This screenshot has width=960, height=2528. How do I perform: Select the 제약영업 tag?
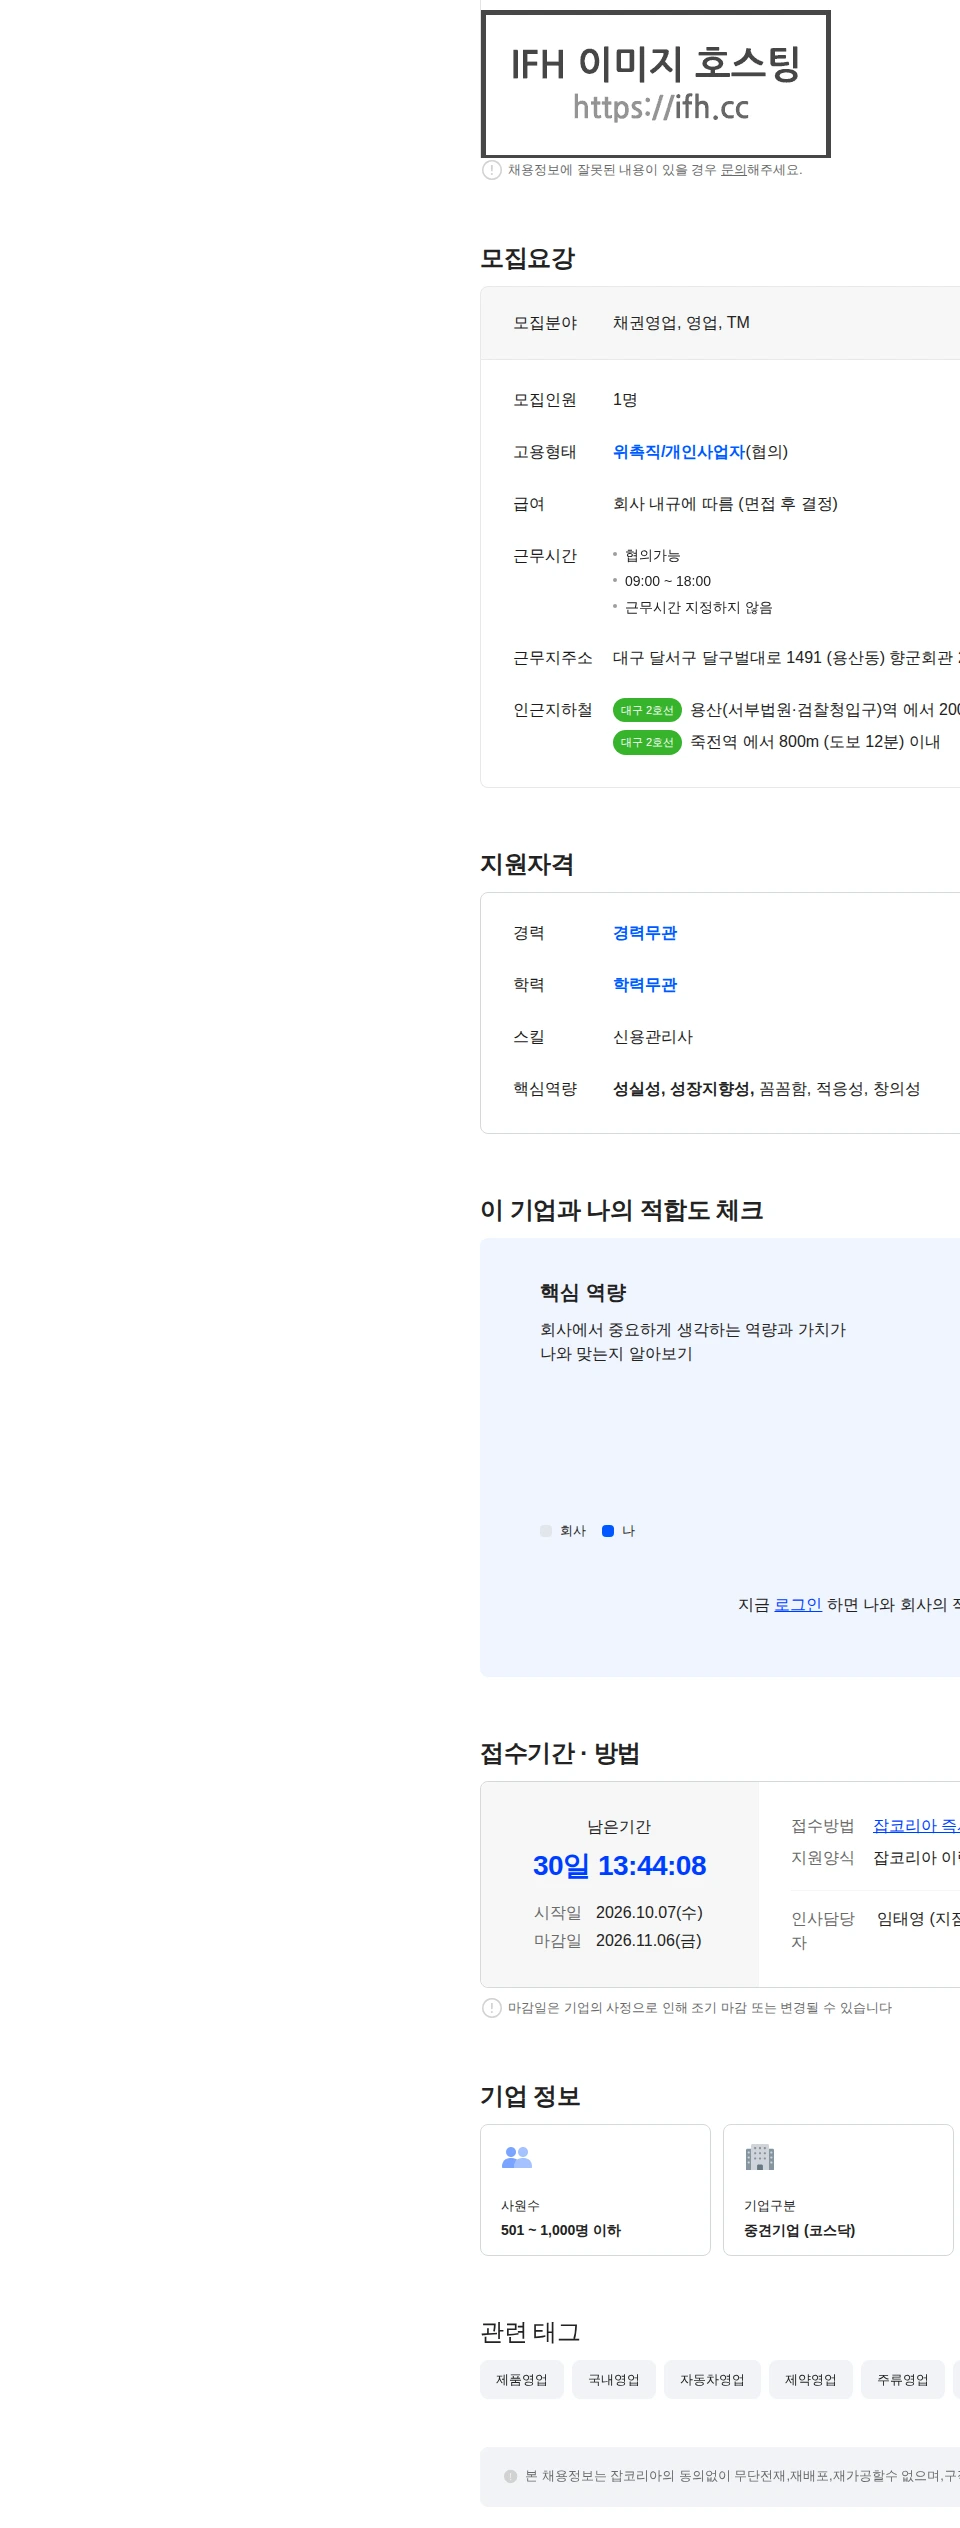tap(811, 2380)
